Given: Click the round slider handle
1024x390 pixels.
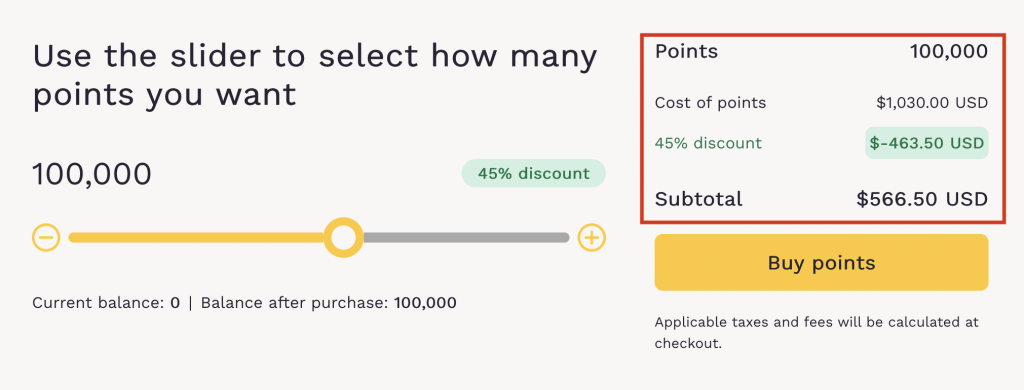Looking at the screenshot, I should (x=343, y=237).
